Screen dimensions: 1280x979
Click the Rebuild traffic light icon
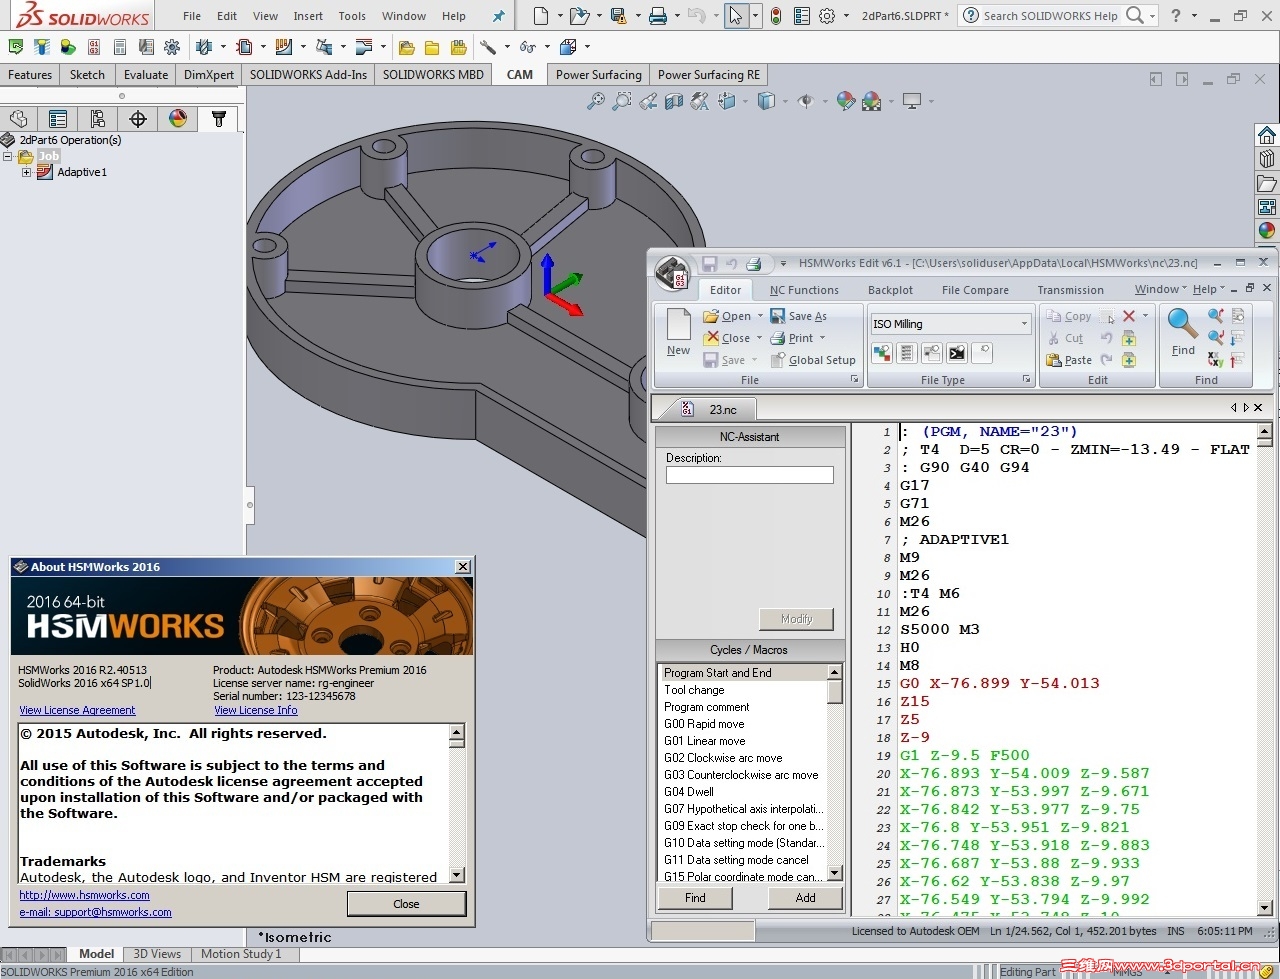(x=775, y=16)
